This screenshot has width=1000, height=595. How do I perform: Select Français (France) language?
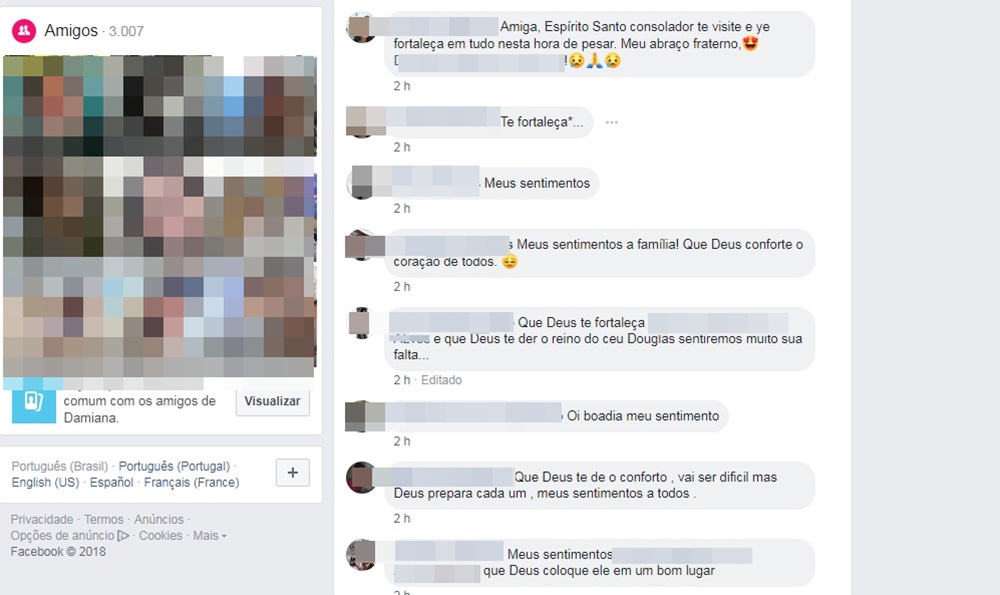[191, 482]
